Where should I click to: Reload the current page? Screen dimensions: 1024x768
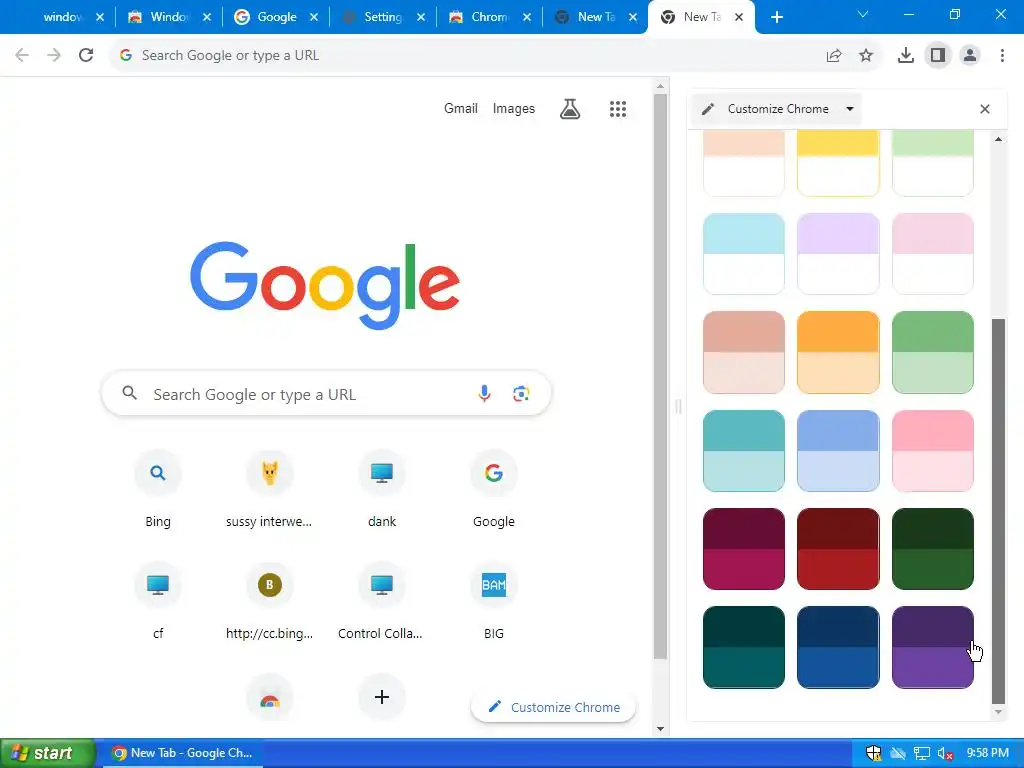(86, 56)
